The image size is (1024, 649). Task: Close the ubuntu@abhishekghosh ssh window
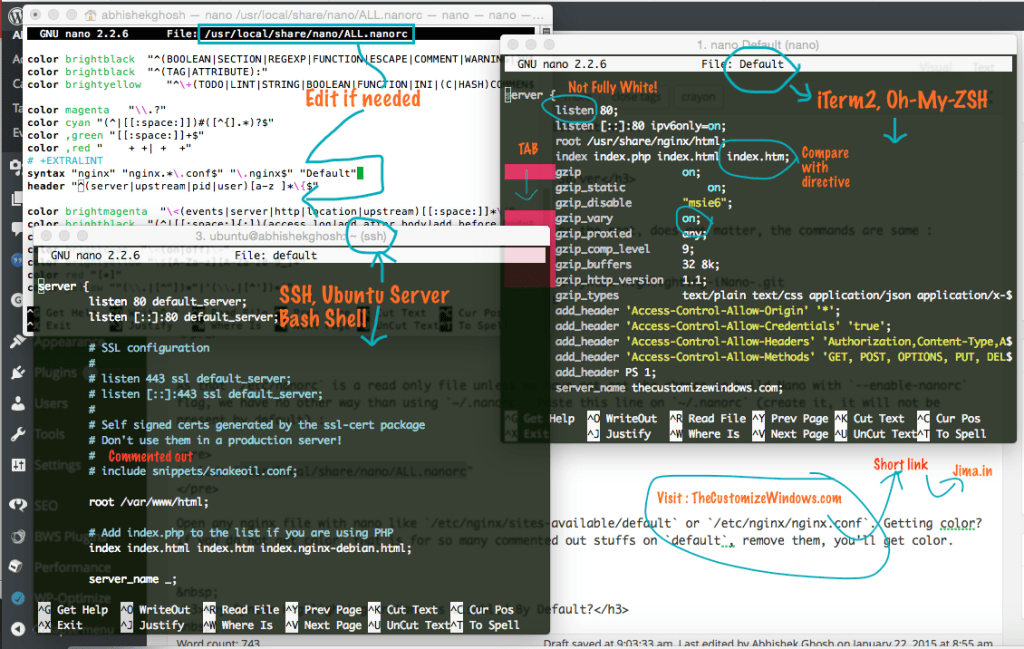(46, 236)
